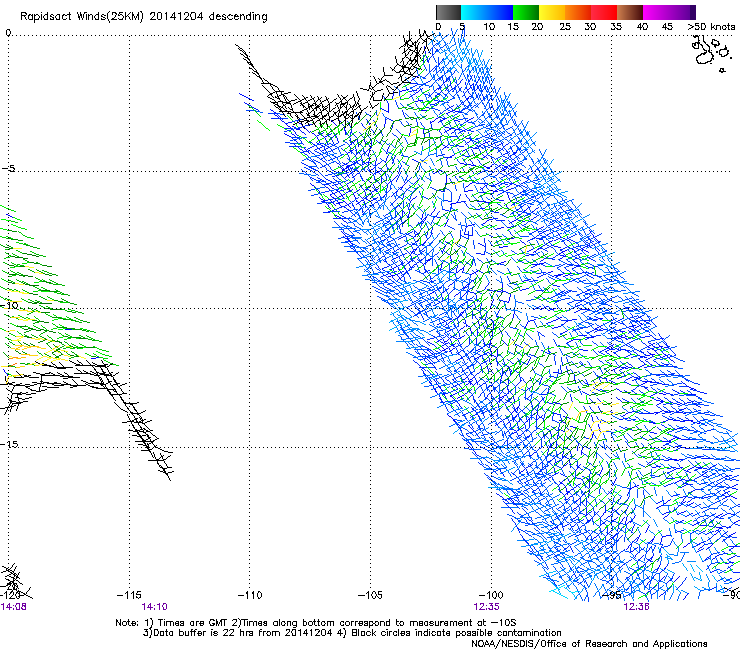Click the swath time label '14:10'
Image resolution: width=740 pixels, height=650 pixels.
click(154, 607)
